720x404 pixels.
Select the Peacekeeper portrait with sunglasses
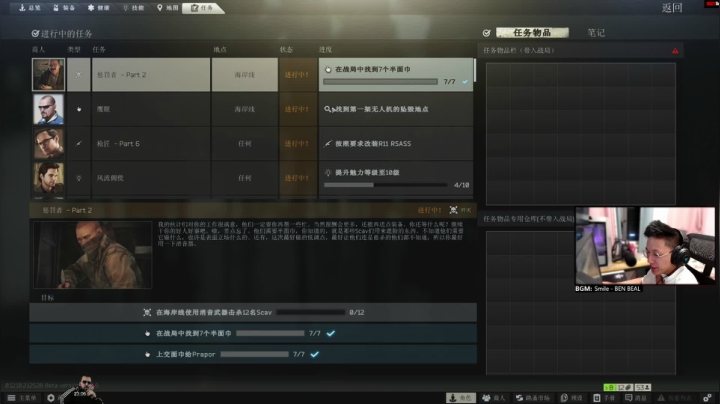[48, 109]
